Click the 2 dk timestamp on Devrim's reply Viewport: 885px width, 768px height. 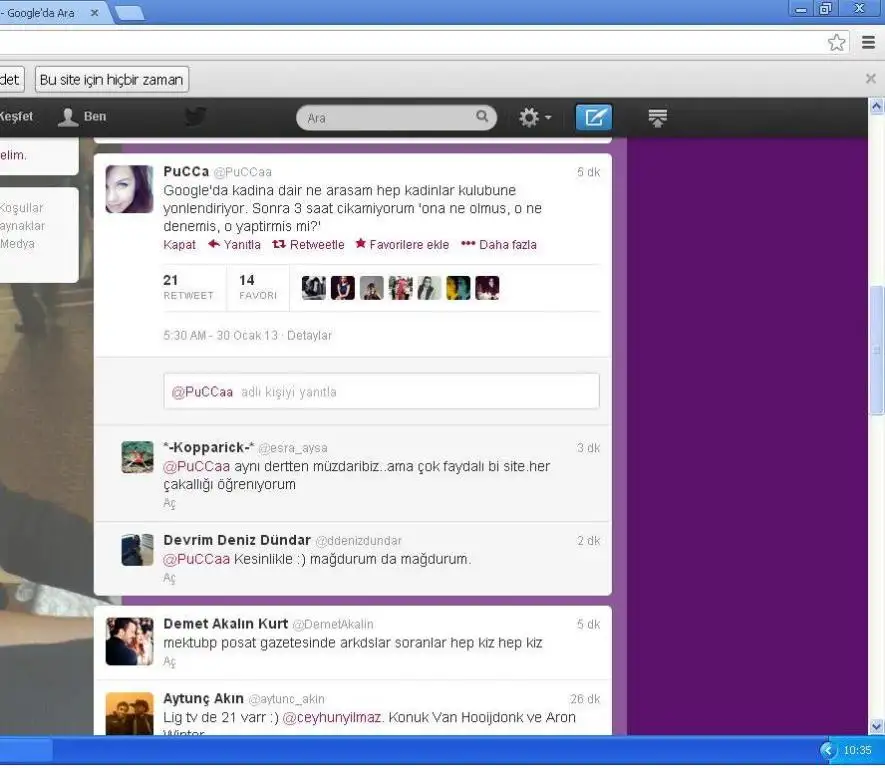[x=588, y=541]
